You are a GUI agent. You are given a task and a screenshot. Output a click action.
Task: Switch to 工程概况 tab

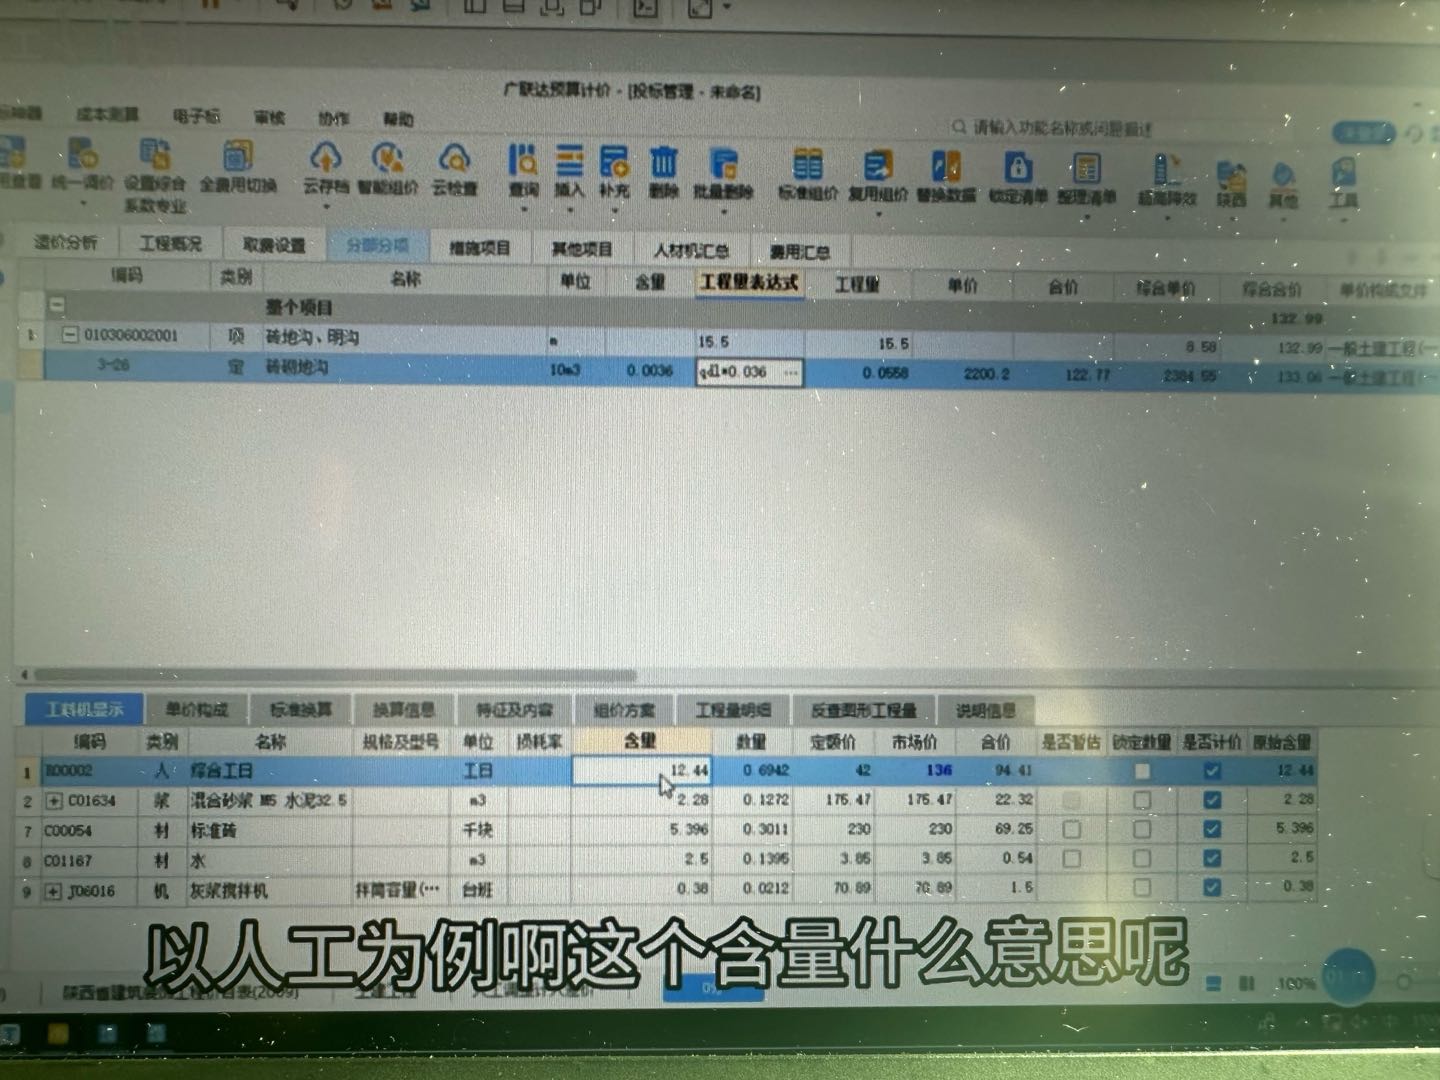170,243
